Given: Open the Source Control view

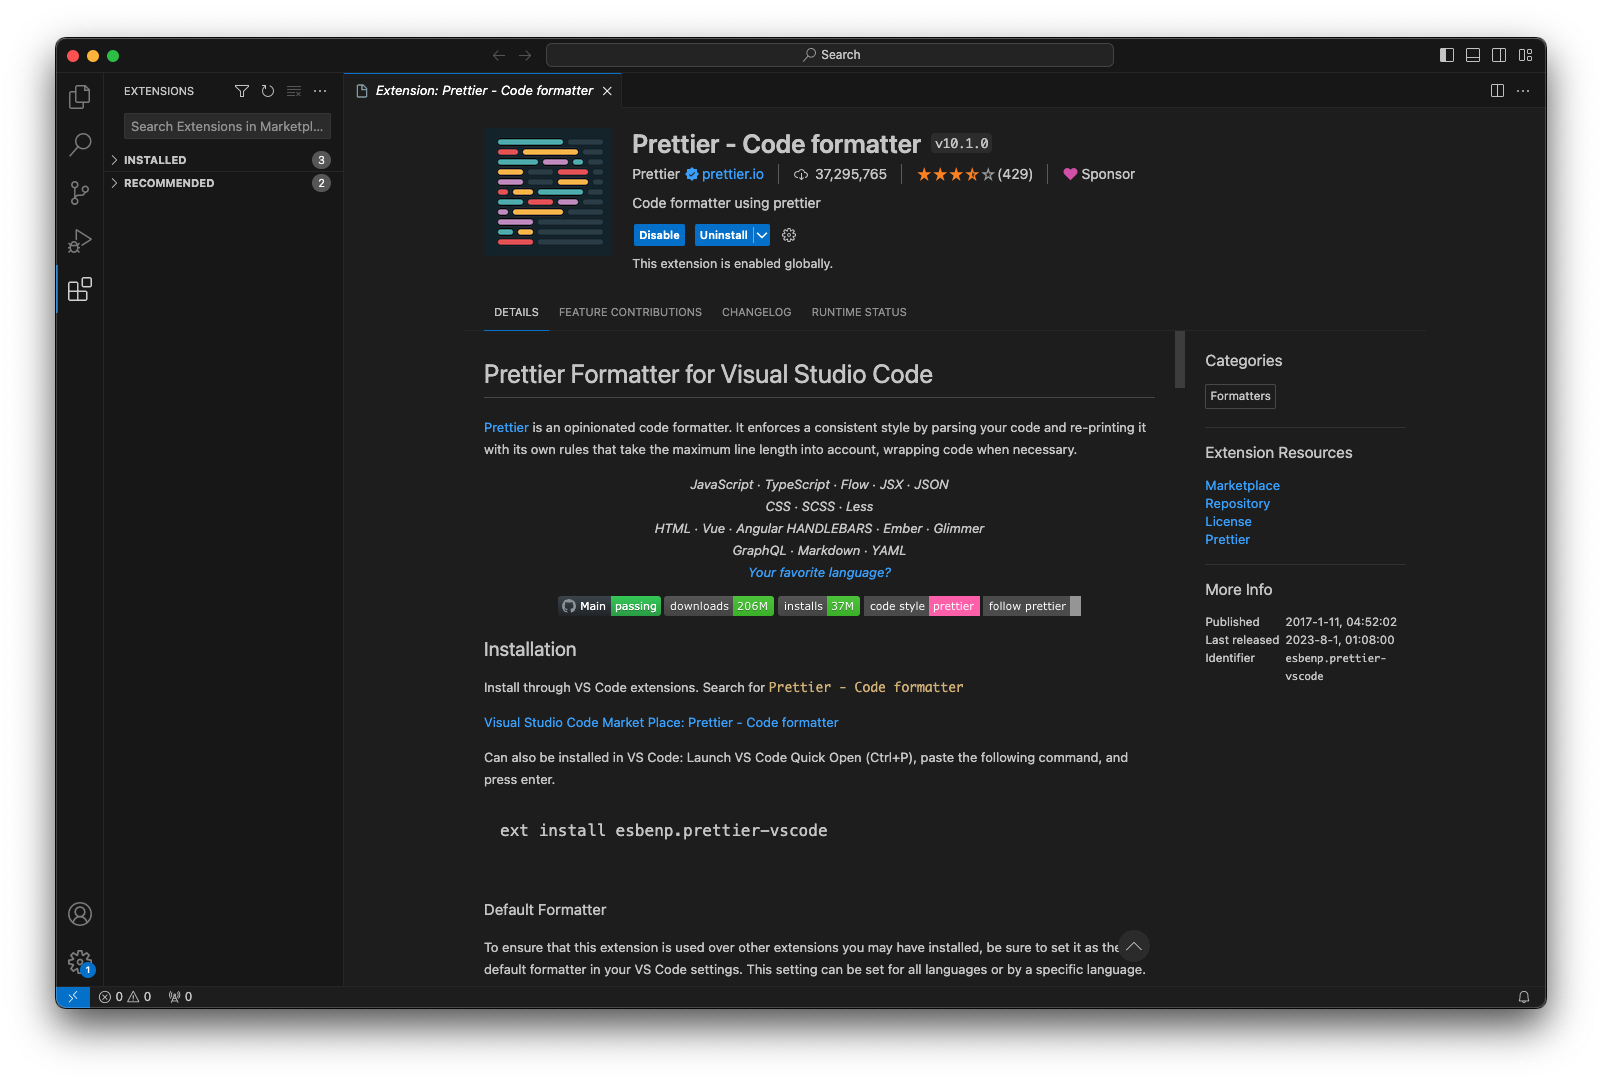Looking at the screenshot, I should click(x=80, y=193).
